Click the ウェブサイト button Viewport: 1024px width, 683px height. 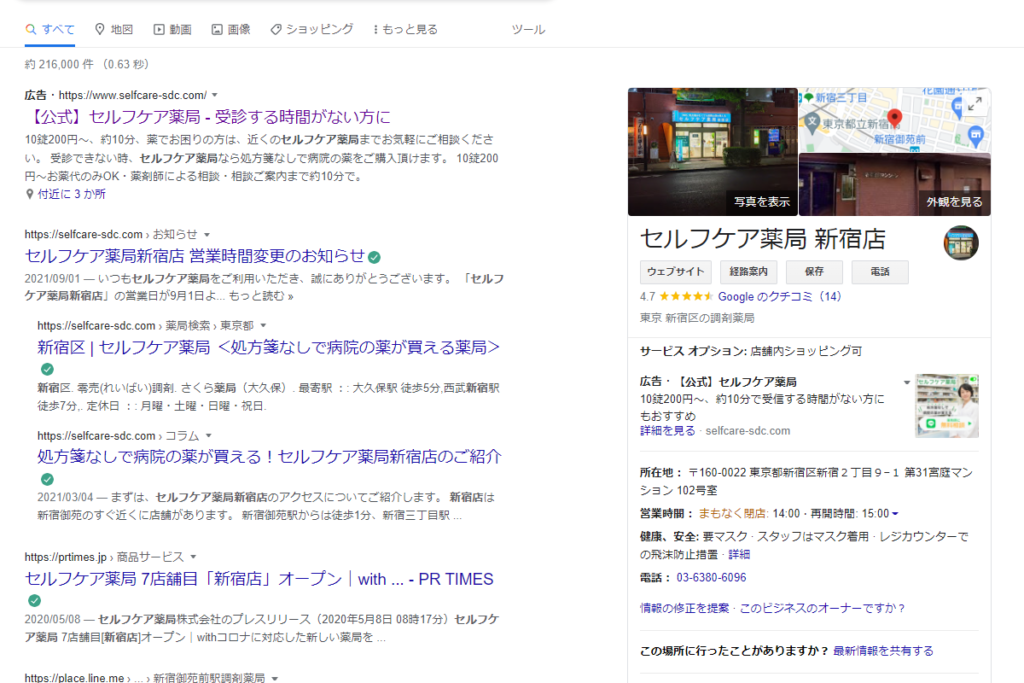(x=675, y=272)
